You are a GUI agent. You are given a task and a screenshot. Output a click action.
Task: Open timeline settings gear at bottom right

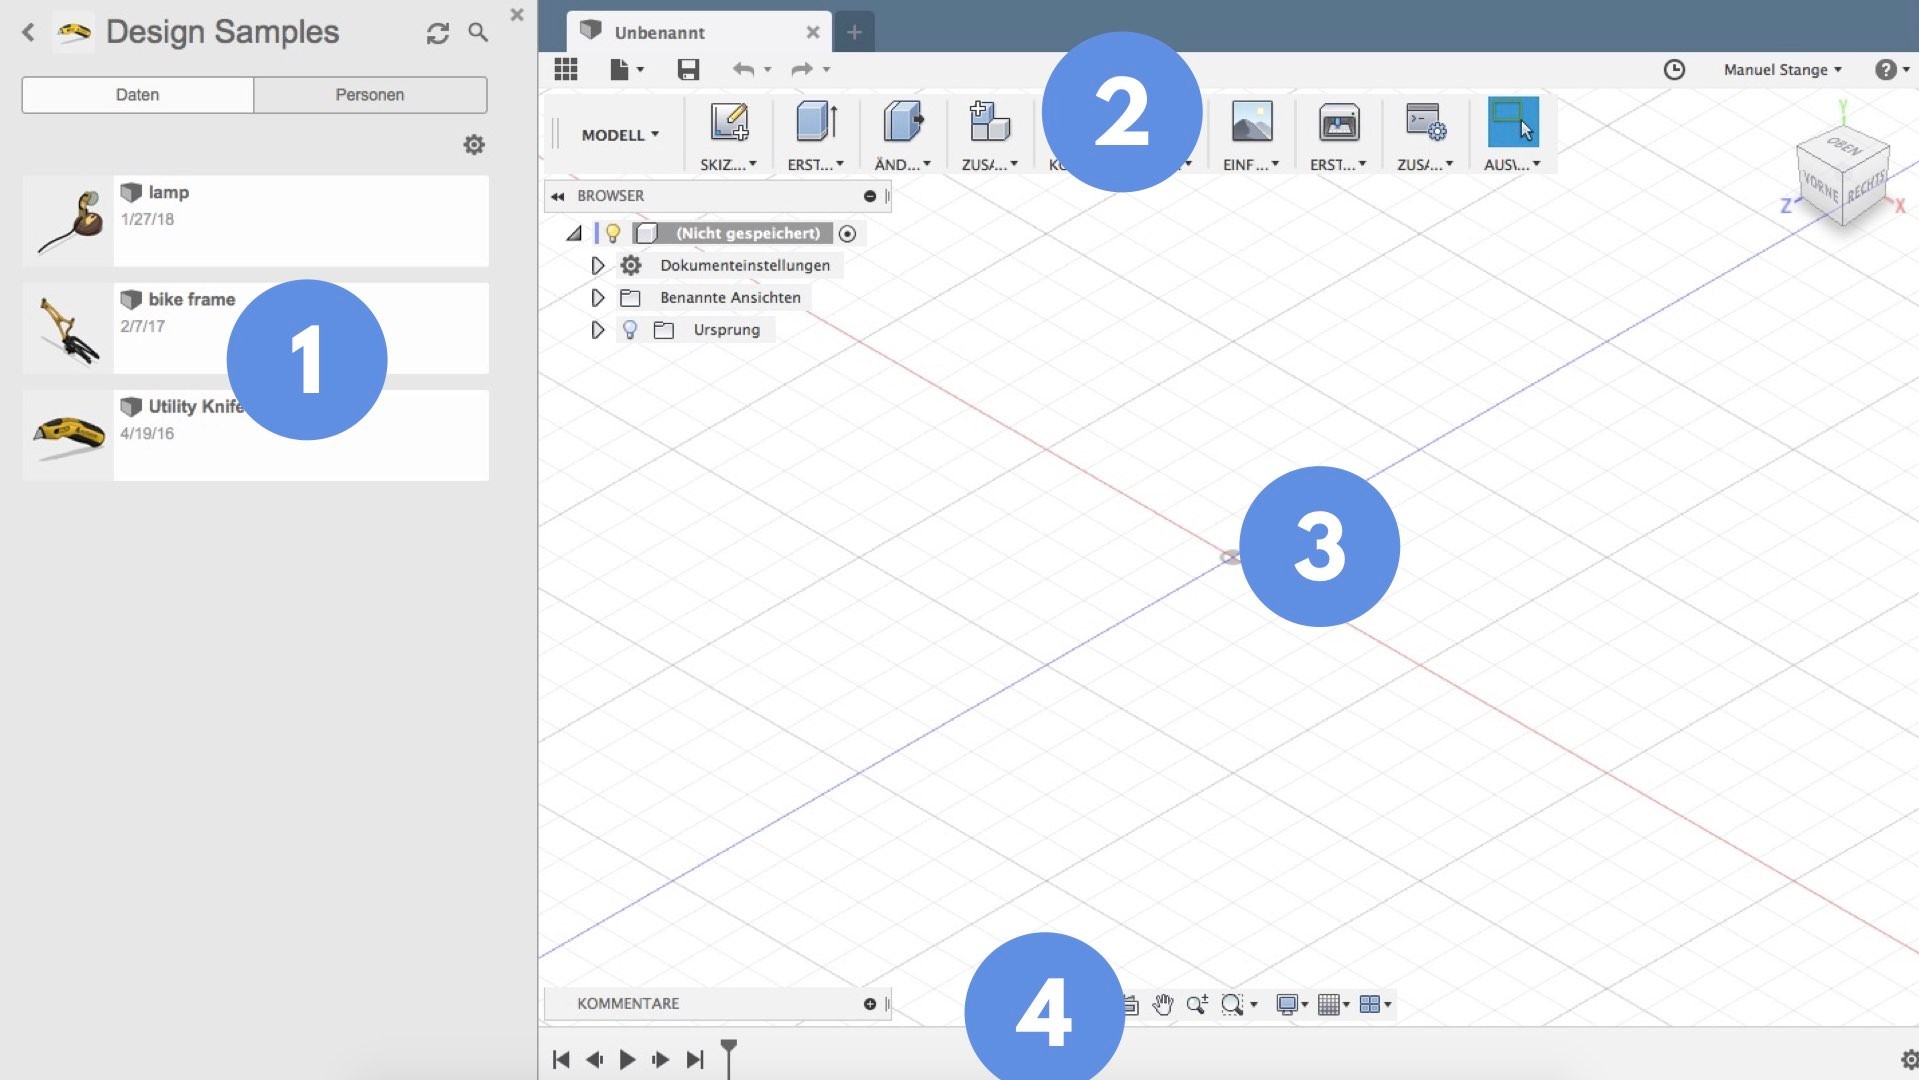(1908, 1059)
